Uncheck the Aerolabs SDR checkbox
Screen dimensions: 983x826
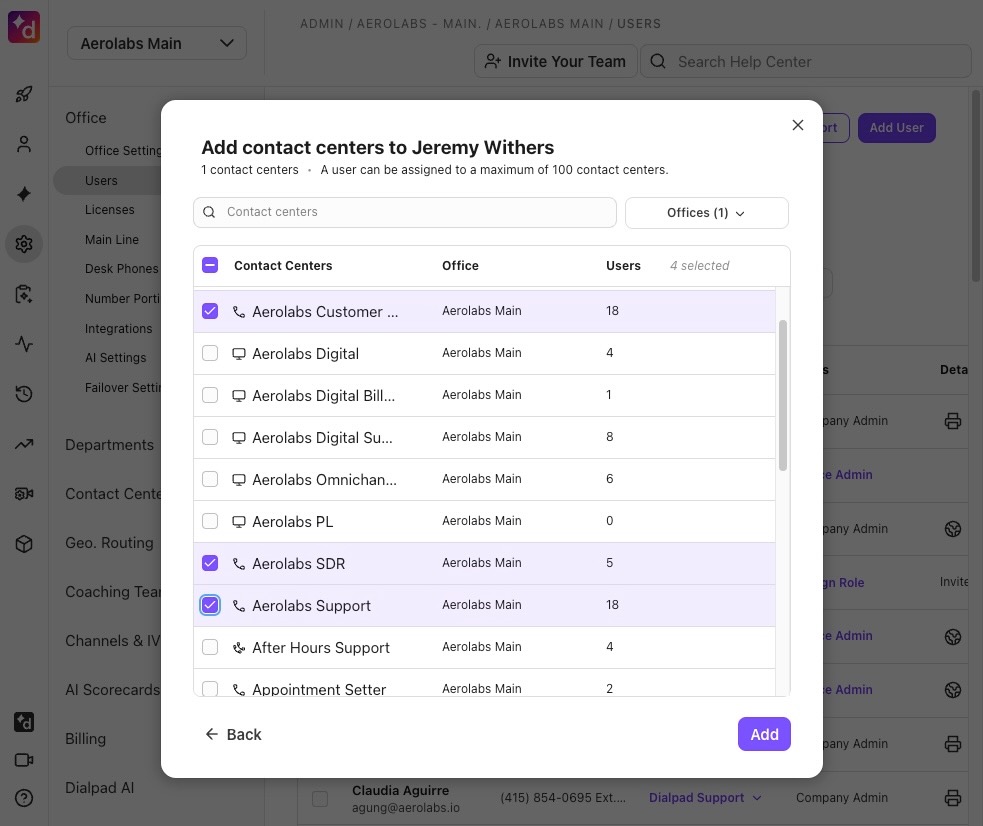click(210, 563)
